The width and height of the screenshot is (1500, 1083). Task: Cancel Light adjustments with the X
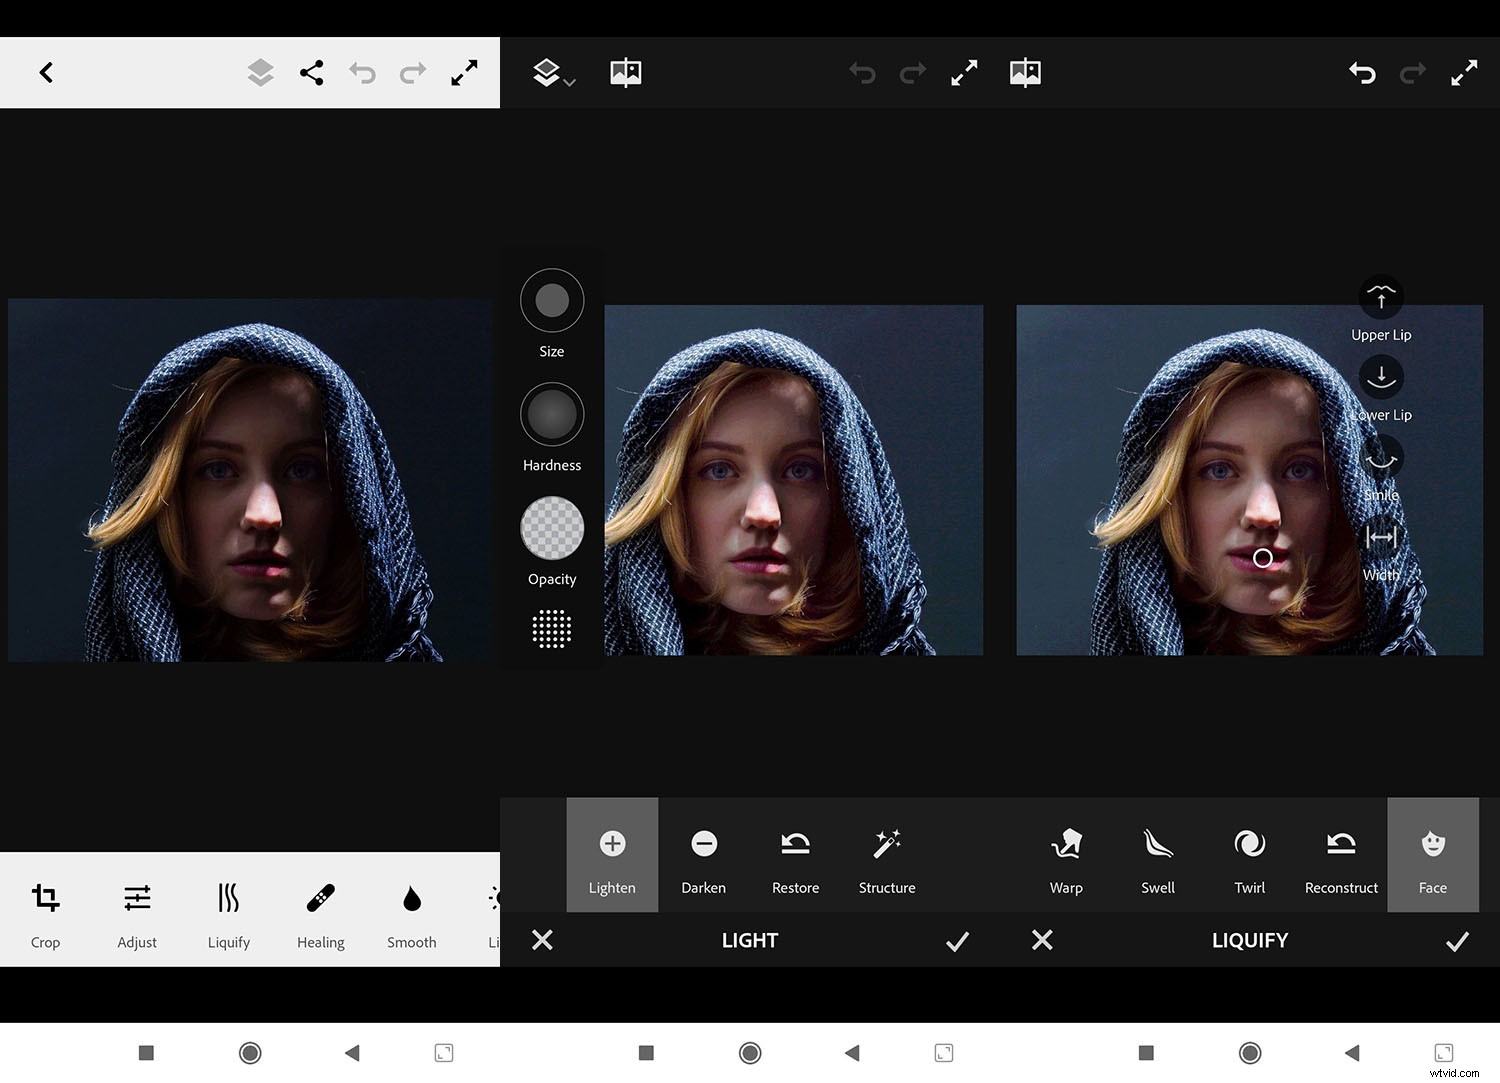point(543,940)
